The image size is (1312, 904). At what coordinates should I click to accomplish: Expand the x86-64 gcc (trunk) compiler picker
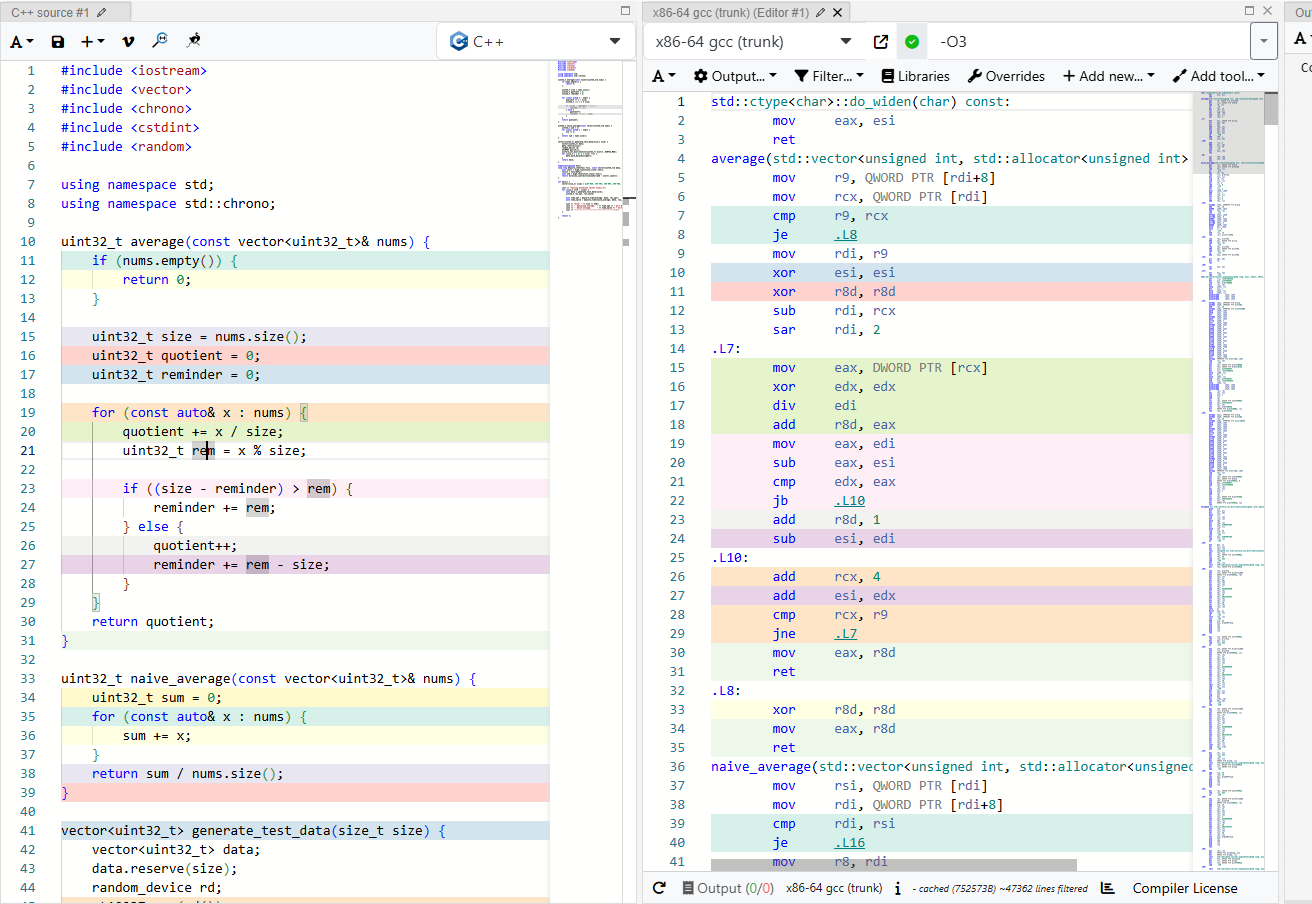pos(752,42)
